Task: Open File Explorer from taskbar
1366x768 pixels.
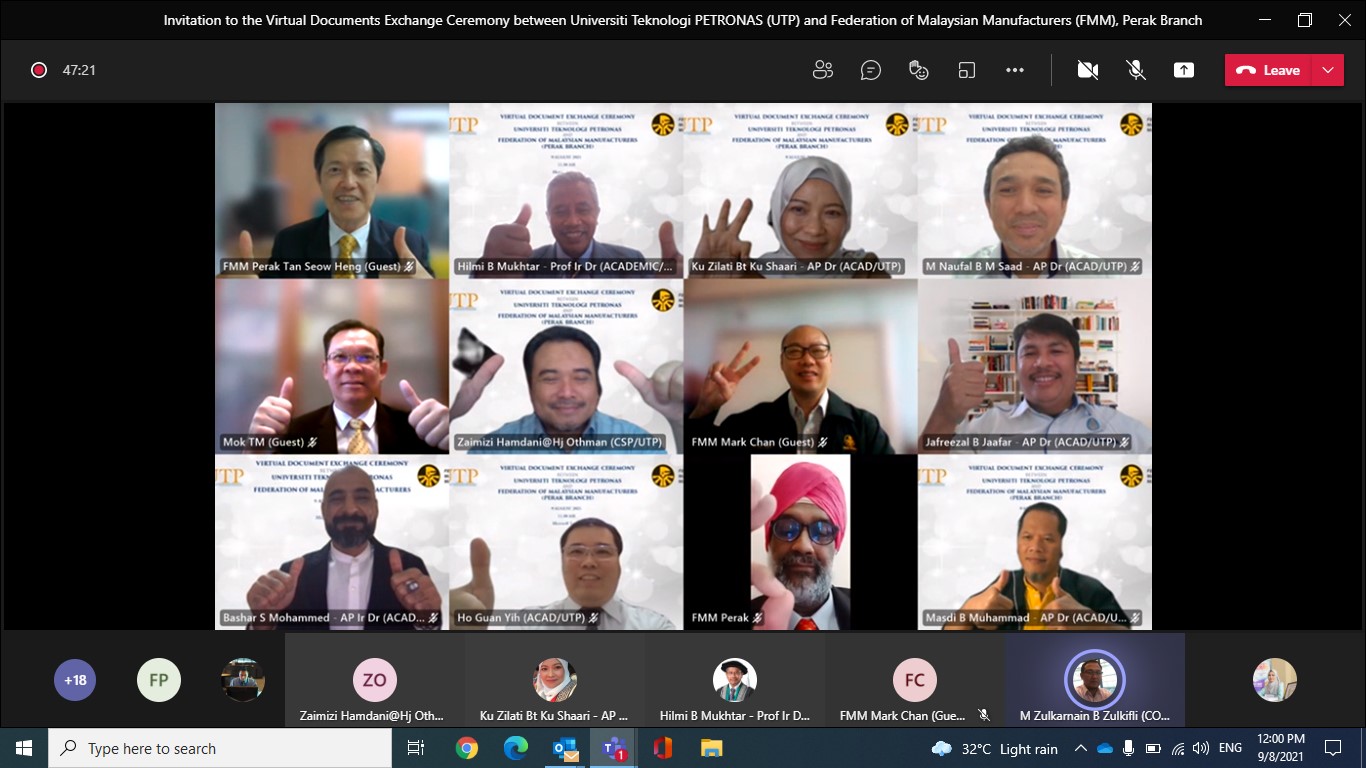Action: 711,748
